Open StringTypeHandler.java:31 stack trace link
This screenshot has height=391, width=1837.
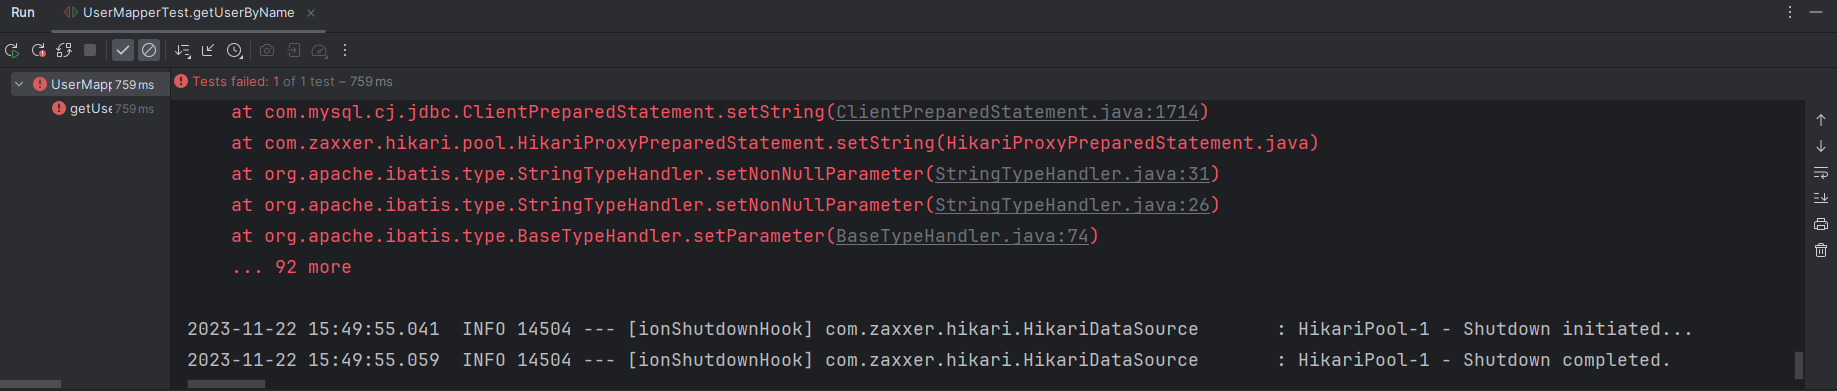coord(1072,174)
